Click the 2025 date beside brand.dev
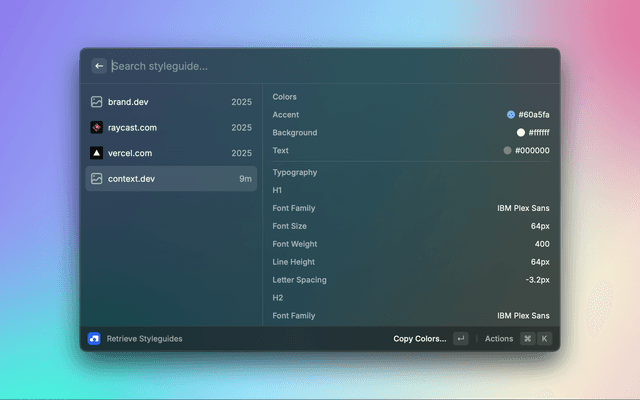The width and height of the screenshot is (640, 400). coord(241,102)
